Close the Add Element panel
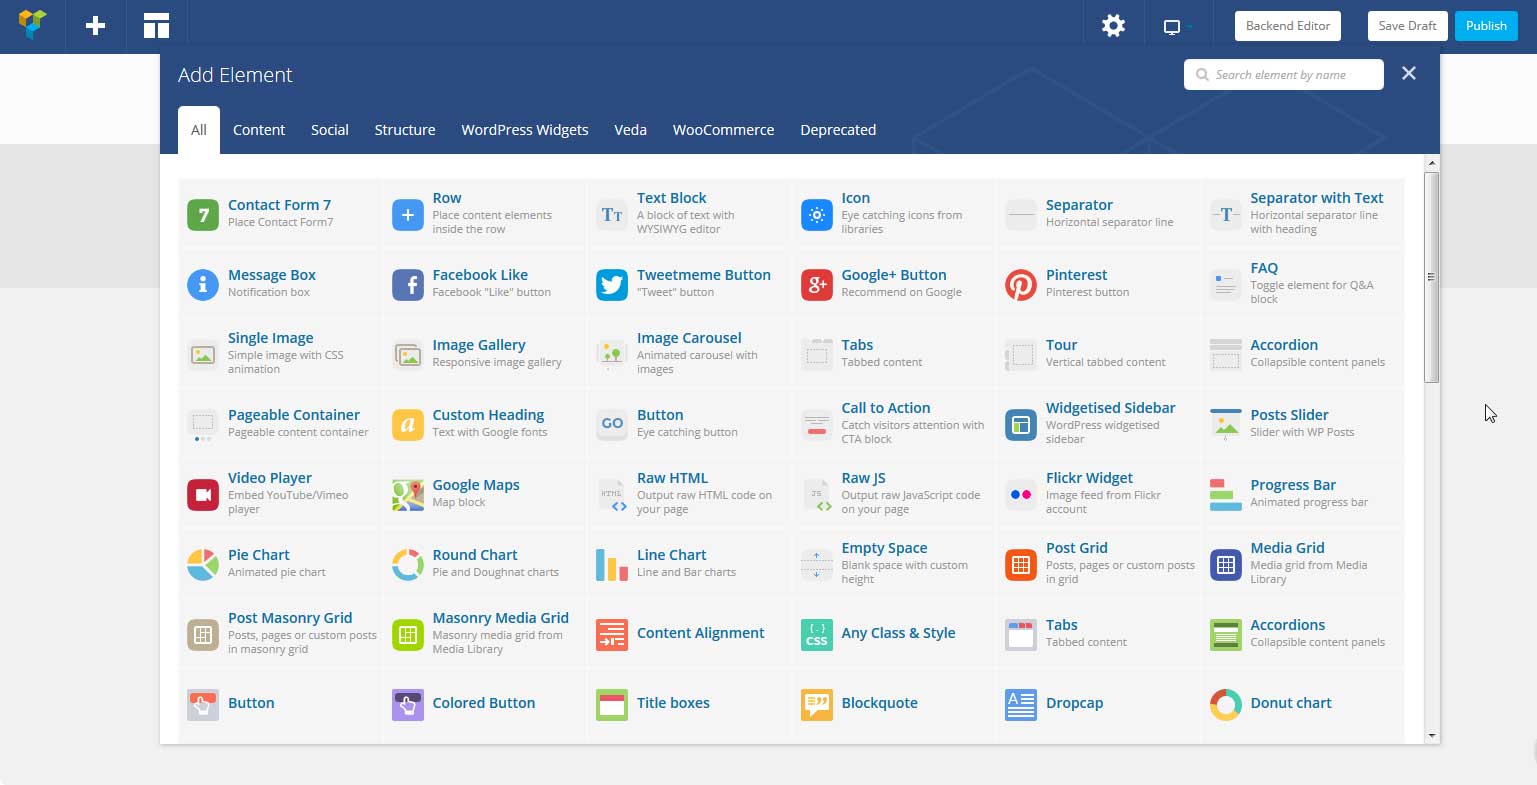1537x785 pixels. point(1409,73)
